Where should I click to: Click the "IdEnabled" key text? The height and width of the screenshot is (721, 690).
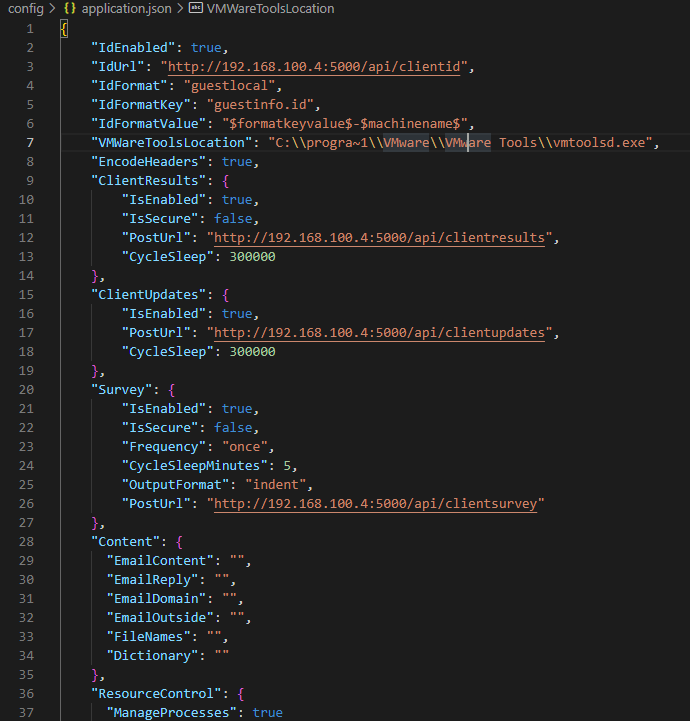[133, 48]
